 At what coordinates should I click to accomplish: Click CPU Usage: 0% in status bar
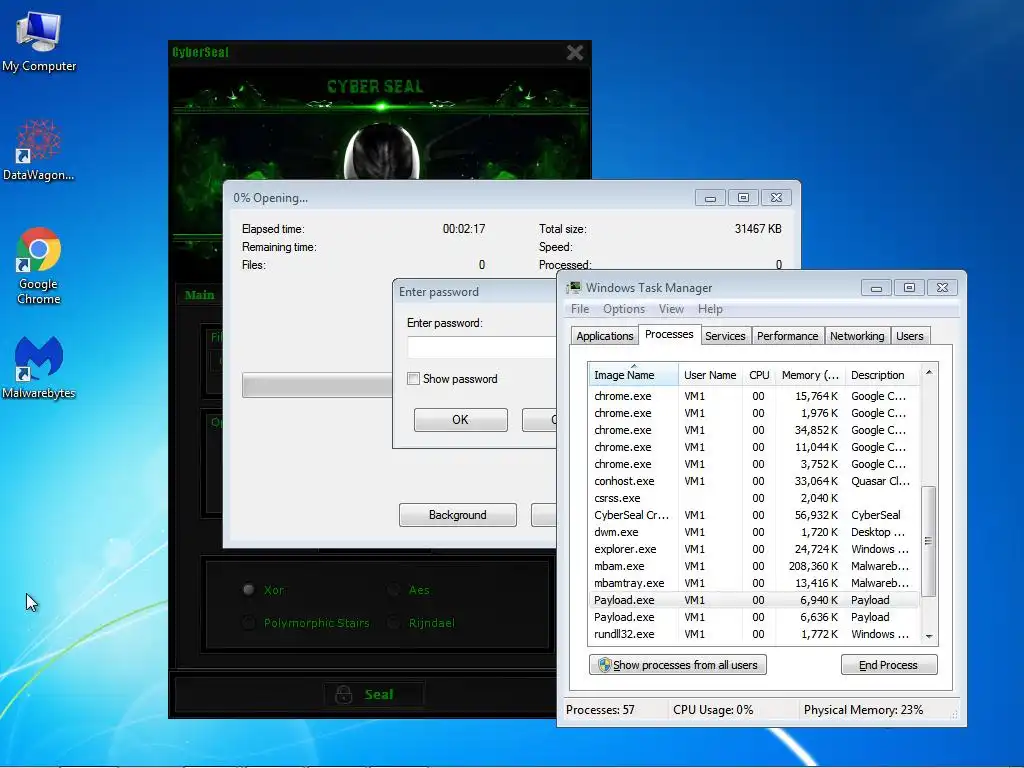pyautogui.click(x=713, y=710)
